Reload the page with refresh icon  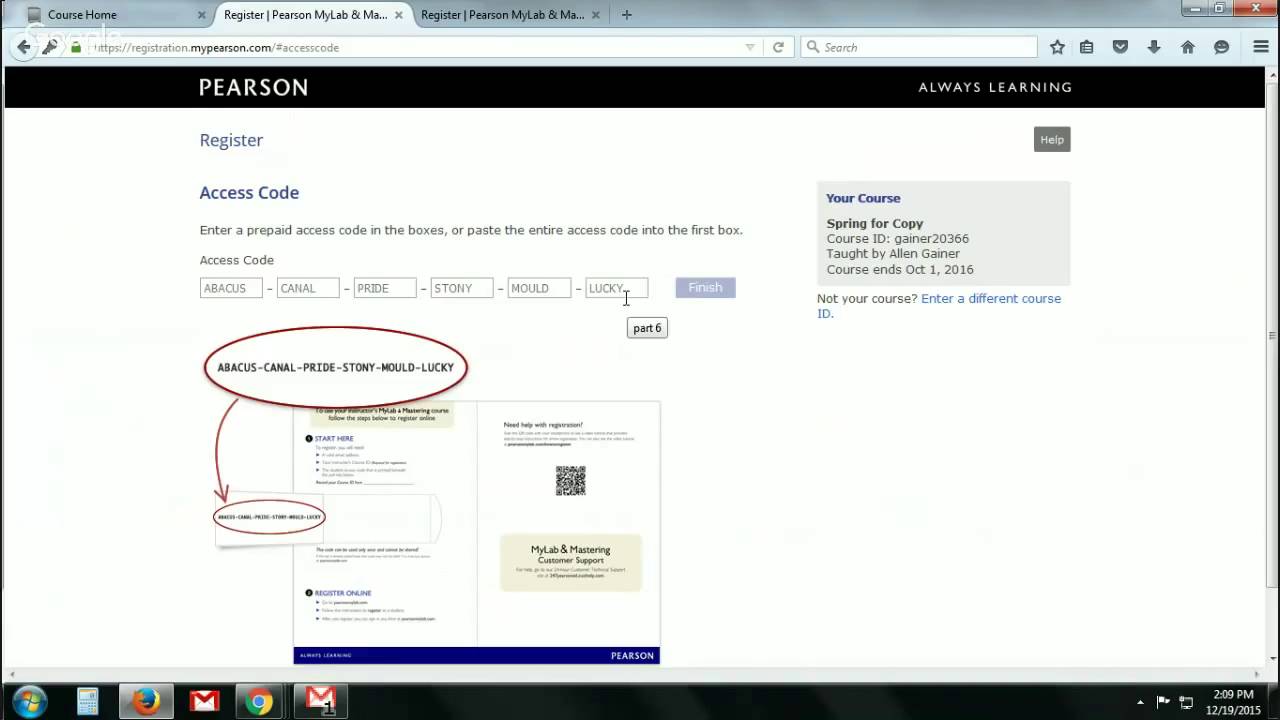(778, 47)
